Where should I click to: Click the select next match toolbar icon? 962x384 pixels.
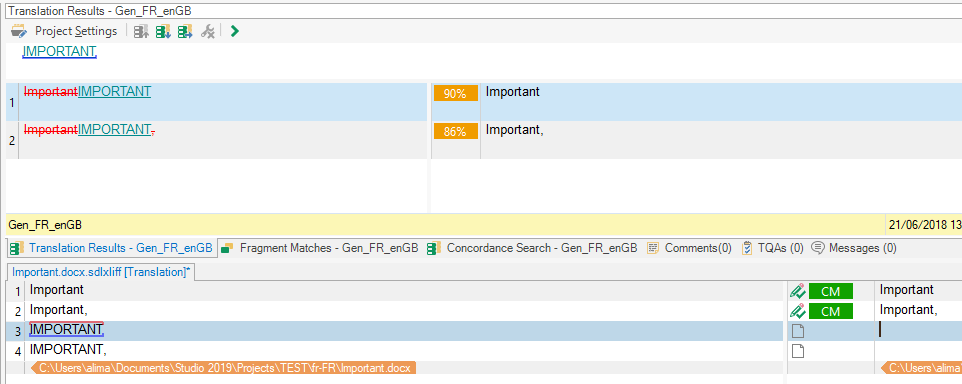coord(163,31)
